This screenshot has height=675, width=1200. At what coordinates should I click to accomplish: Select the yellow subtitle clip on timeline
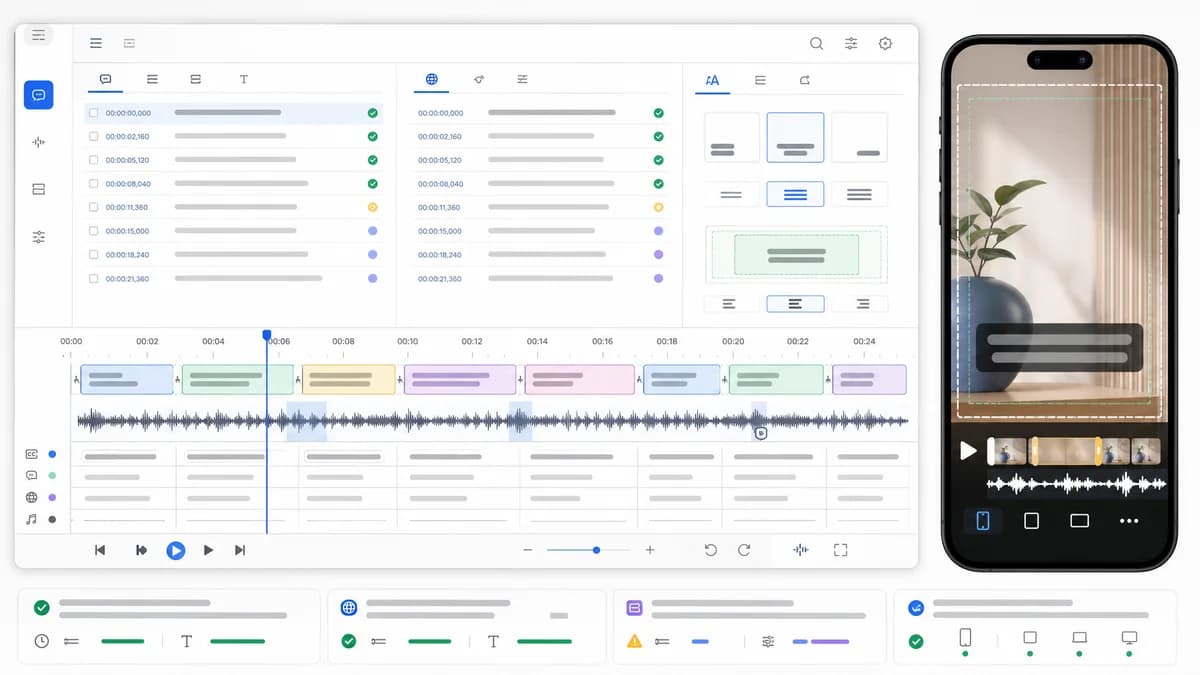[349, 379]
